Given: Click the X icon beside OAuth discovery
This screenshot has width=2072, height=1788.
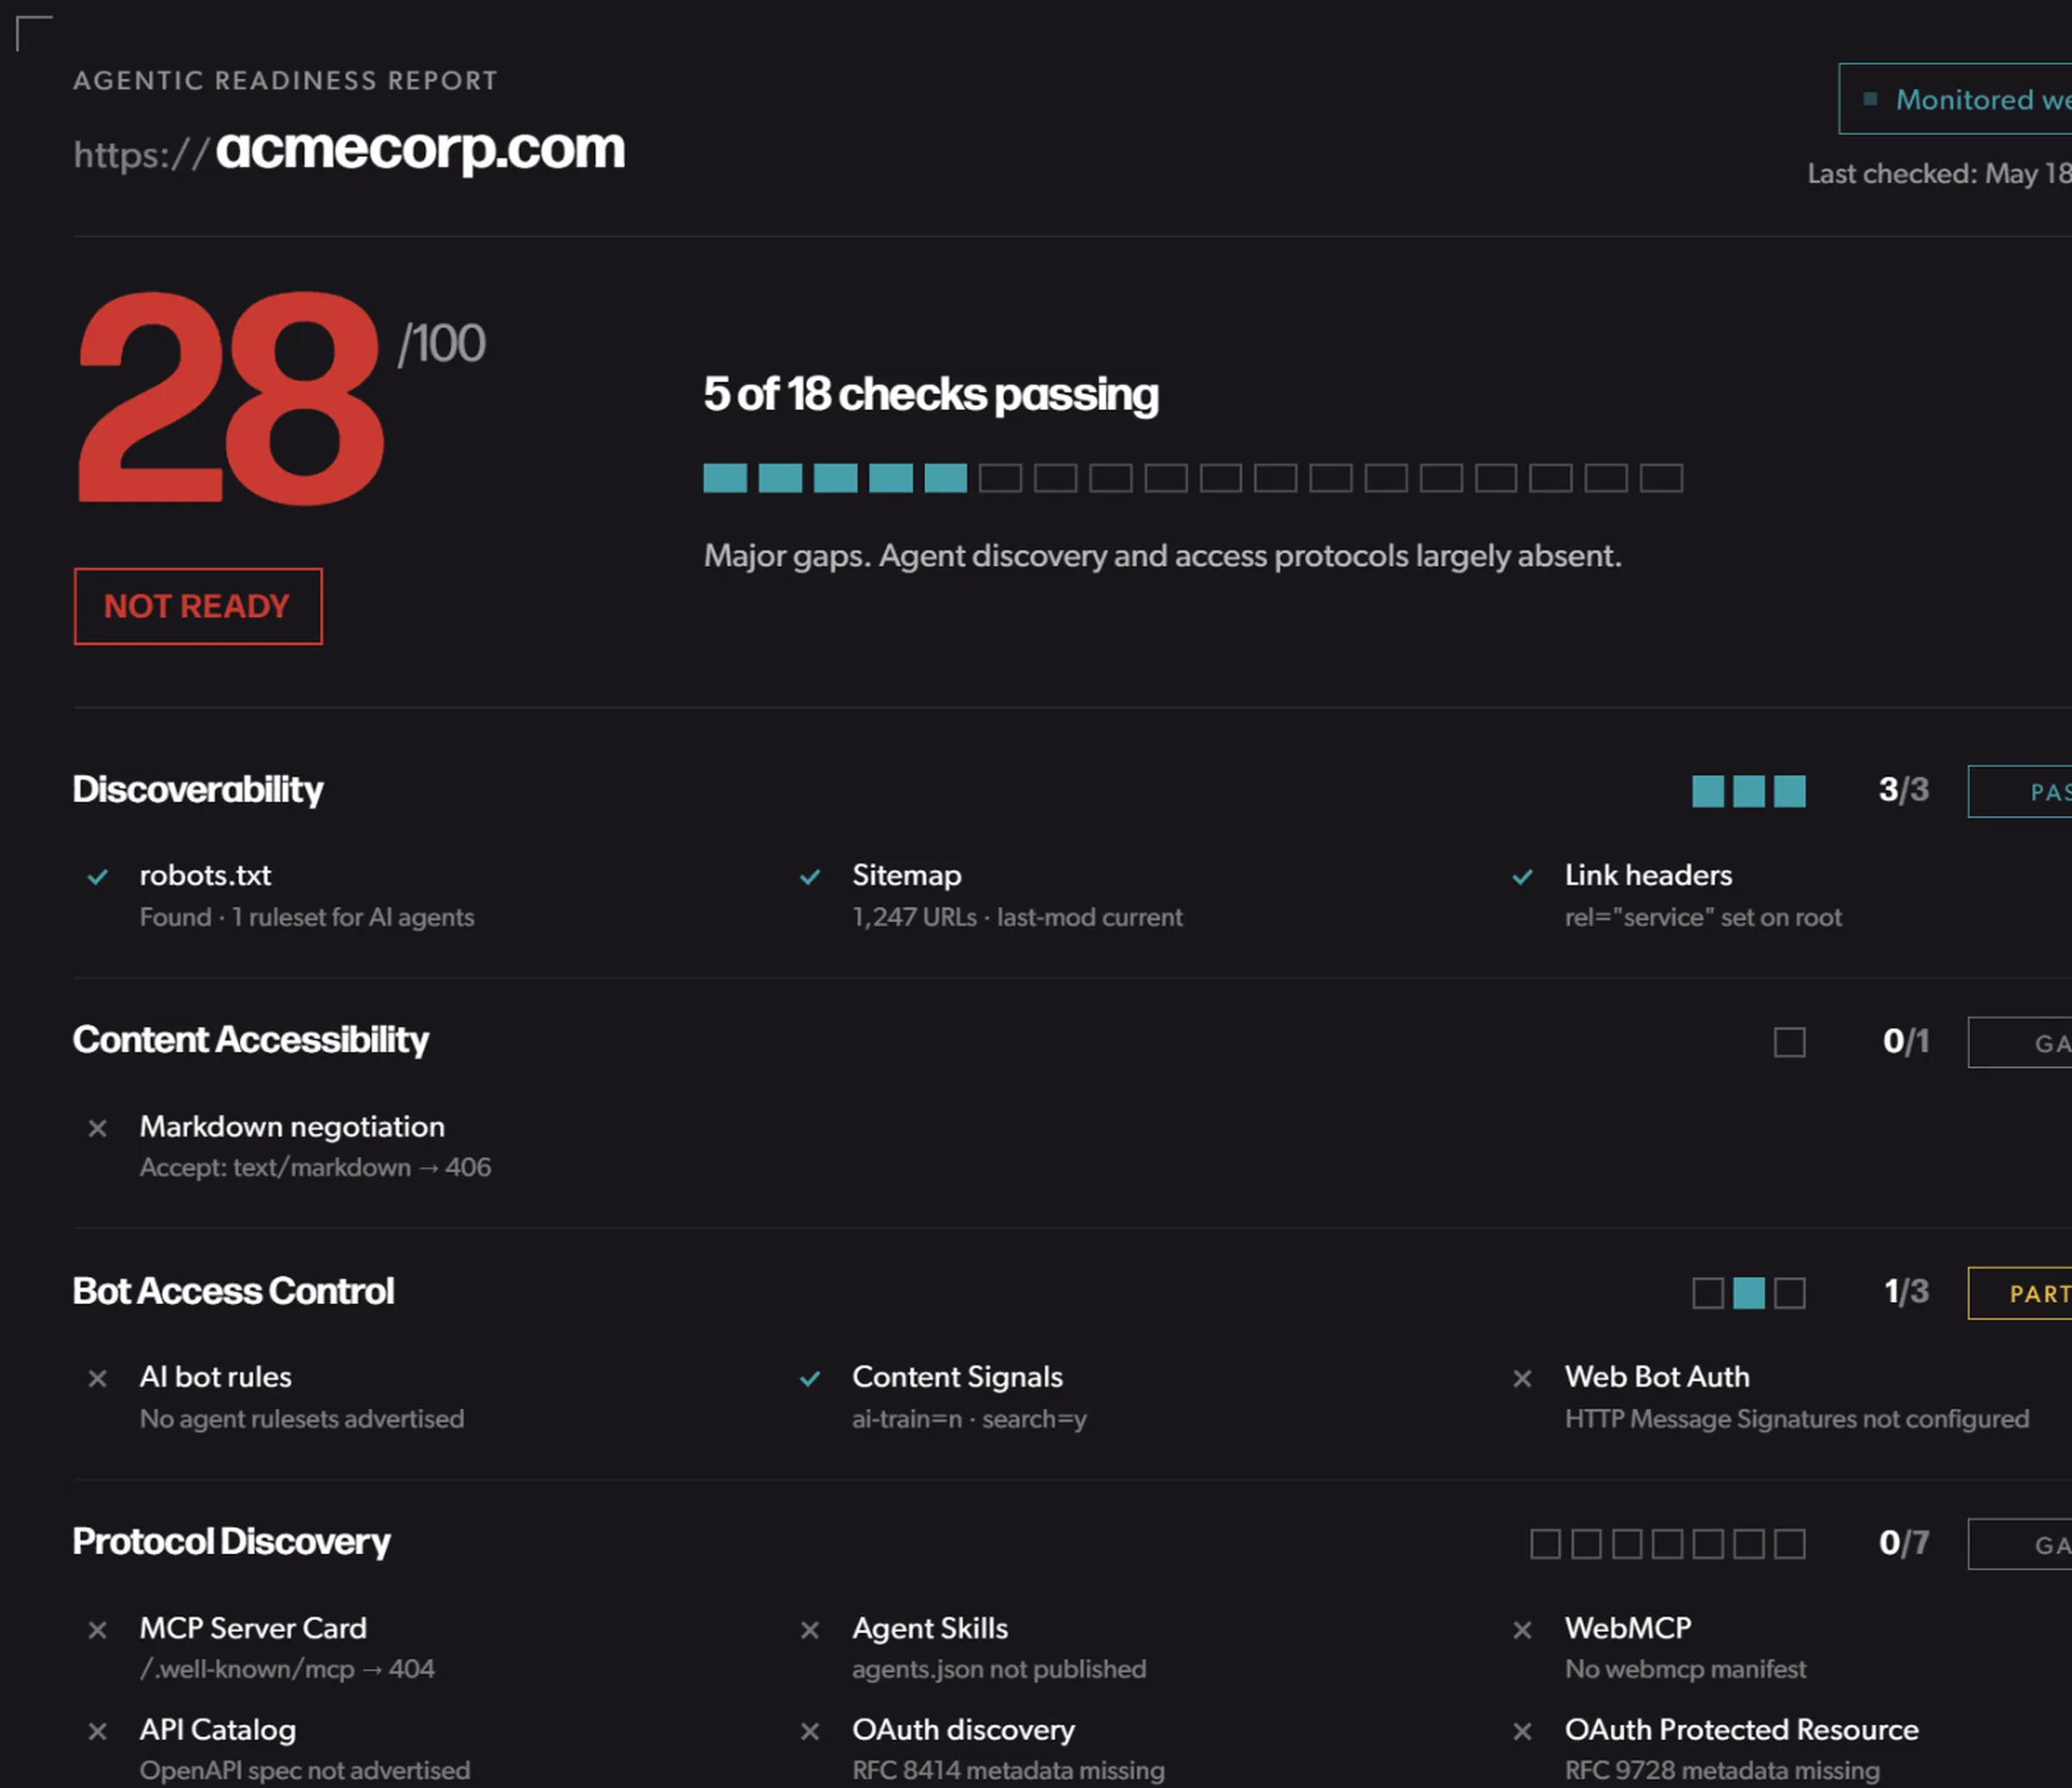Looking at the screenshot, I should point(810,1731).
